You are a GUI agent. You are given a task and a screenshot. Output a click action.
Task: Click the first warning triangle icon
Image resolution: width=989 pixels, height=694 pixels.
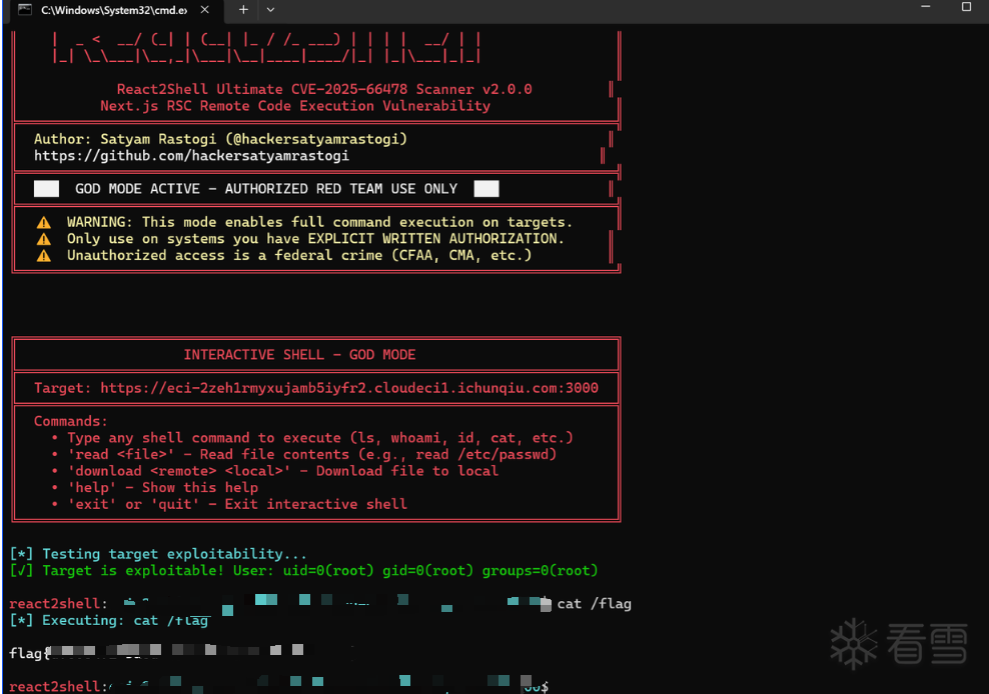(x=44, y=222)
